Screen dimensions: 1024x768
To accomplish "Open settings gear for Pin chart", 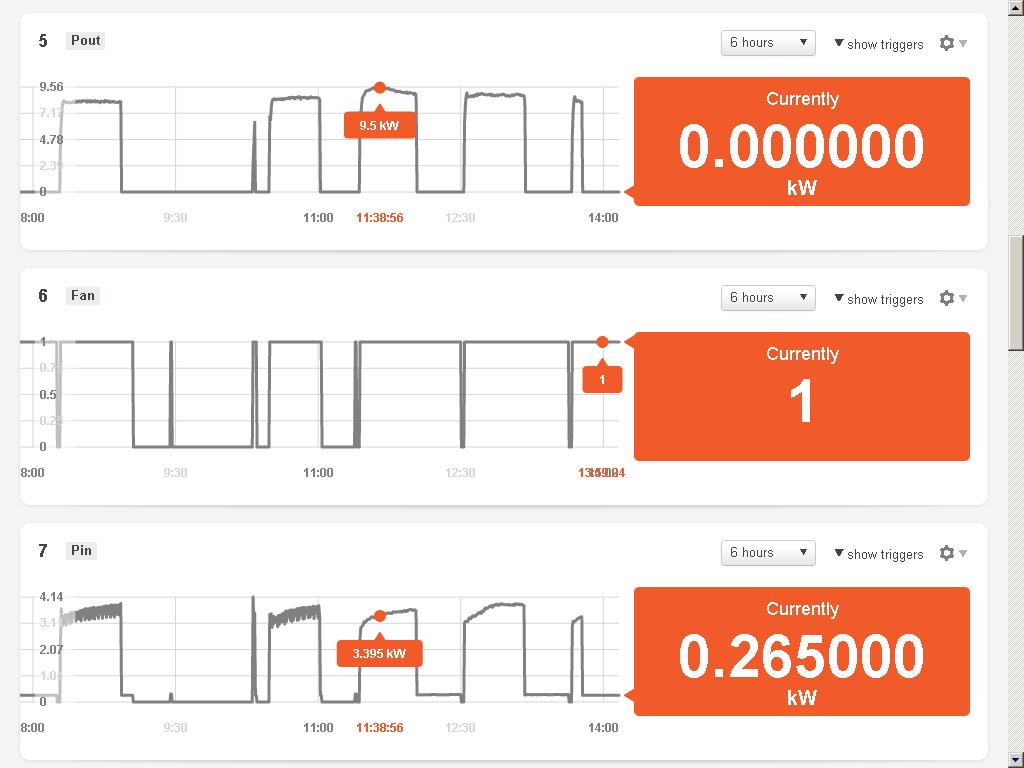I will pyautogui.click(x=948, y=553).
